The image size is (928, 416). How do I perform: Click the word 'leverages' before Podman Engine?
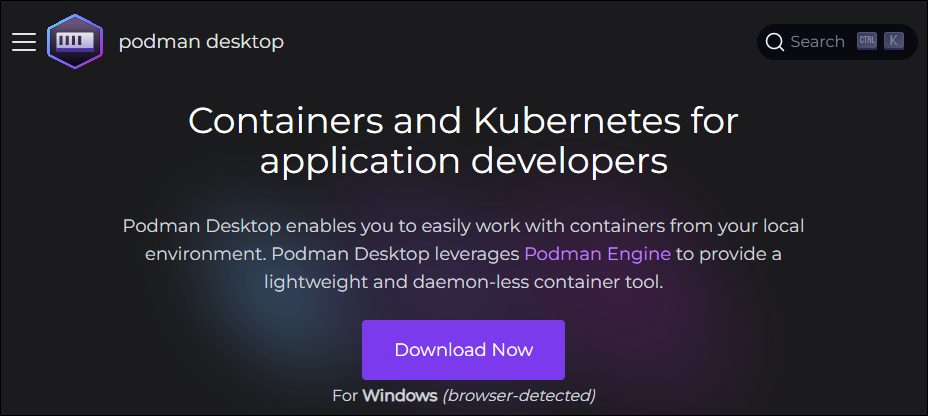[468, 254]
